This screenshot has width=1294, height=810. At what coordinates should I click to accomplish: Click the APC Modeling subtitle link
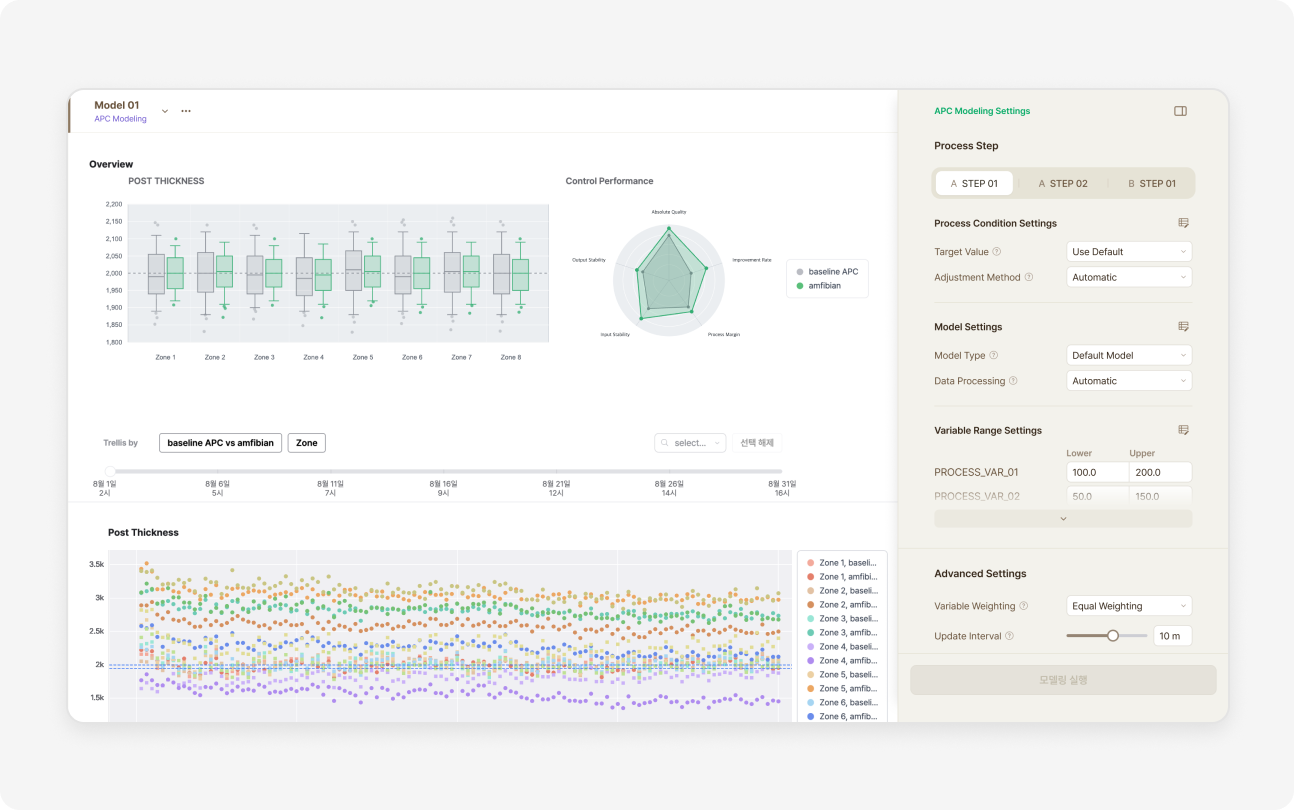pyautogui.click(x=120, y=119)
